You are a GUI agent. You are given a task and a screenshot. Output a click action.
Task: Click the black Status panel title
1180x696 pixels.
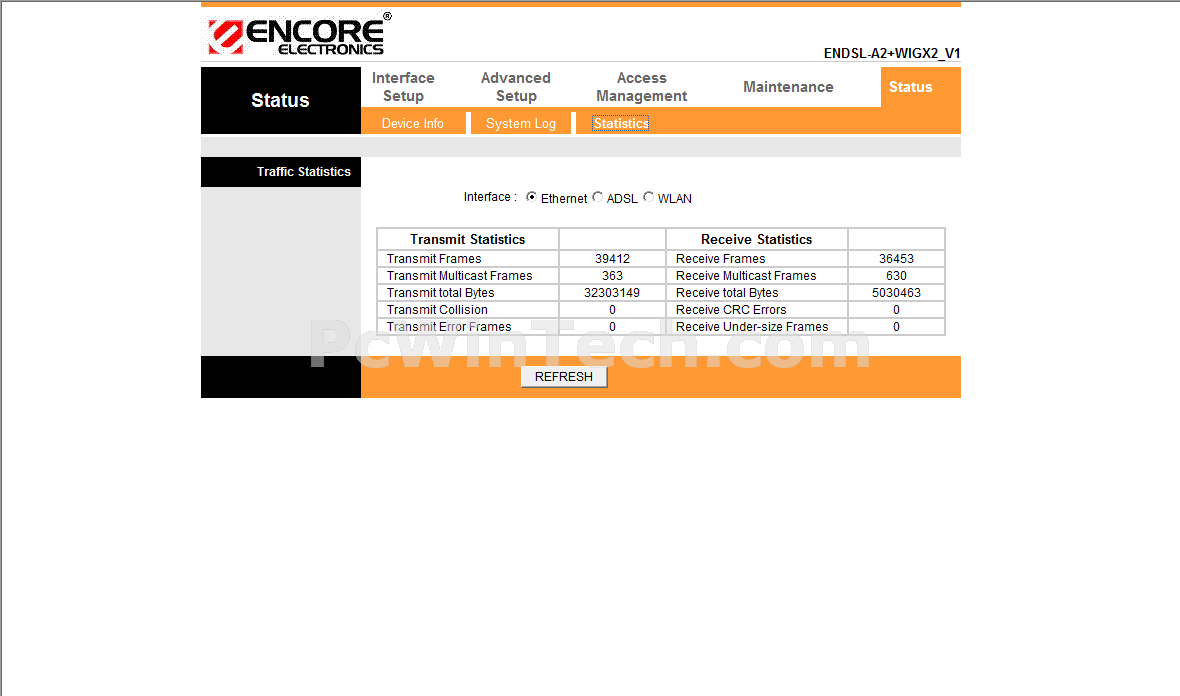[x=280, y=100]
